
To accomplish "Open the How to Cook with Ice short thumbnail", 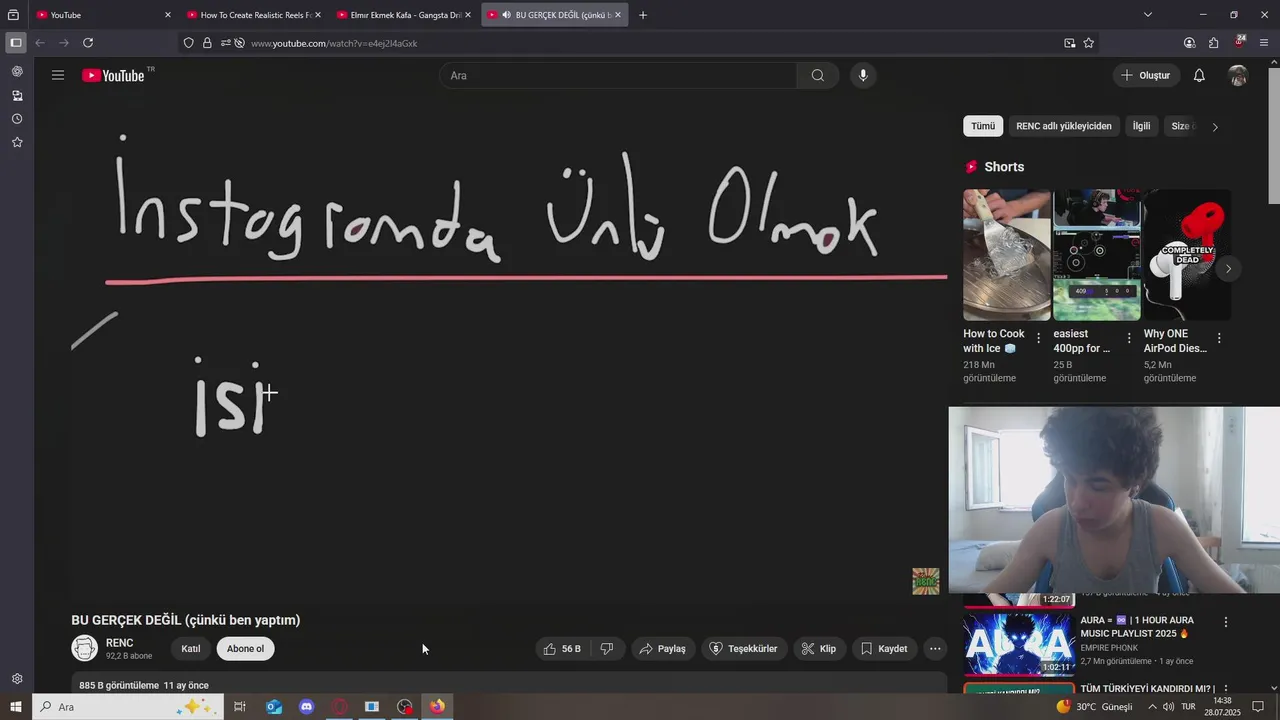I will [1007, 255].
